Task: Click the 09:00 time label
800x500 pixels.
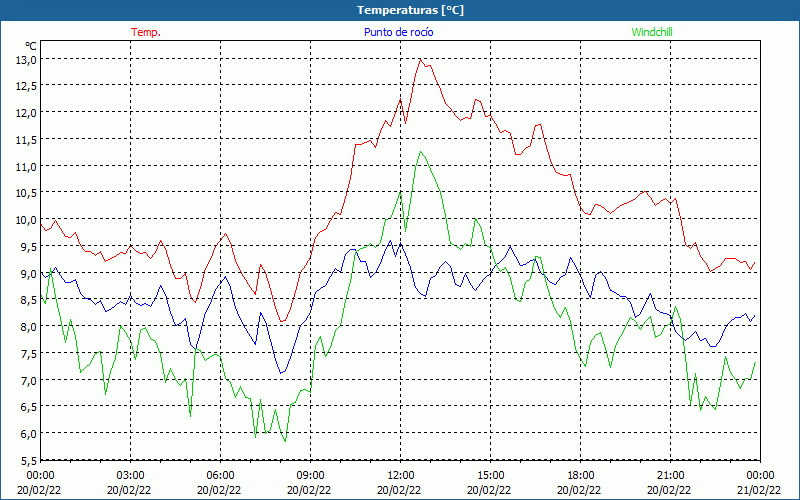Action: (310, 476)
